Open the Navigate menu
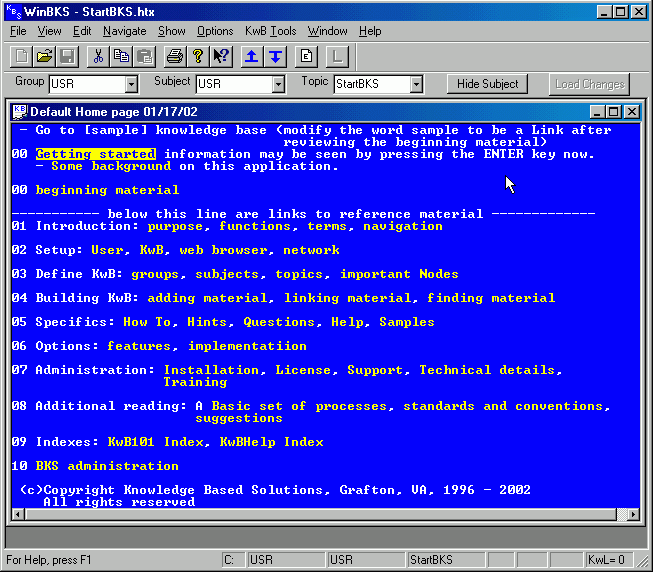This screenshot has width=653, height=572. [x=125, y=31]
